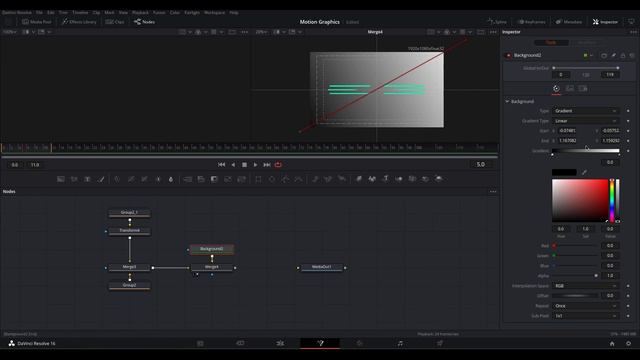This screenshot has height=360, width=640.
Task: Add a Color Corrector node from the toolbar
Action: 117,179
